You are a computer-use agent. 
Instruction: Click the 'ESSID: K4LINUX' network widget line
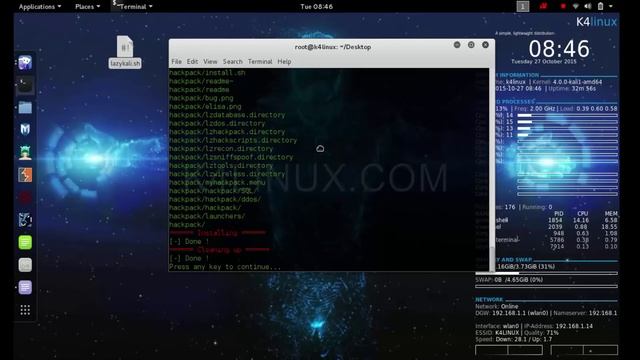(517, 333)
